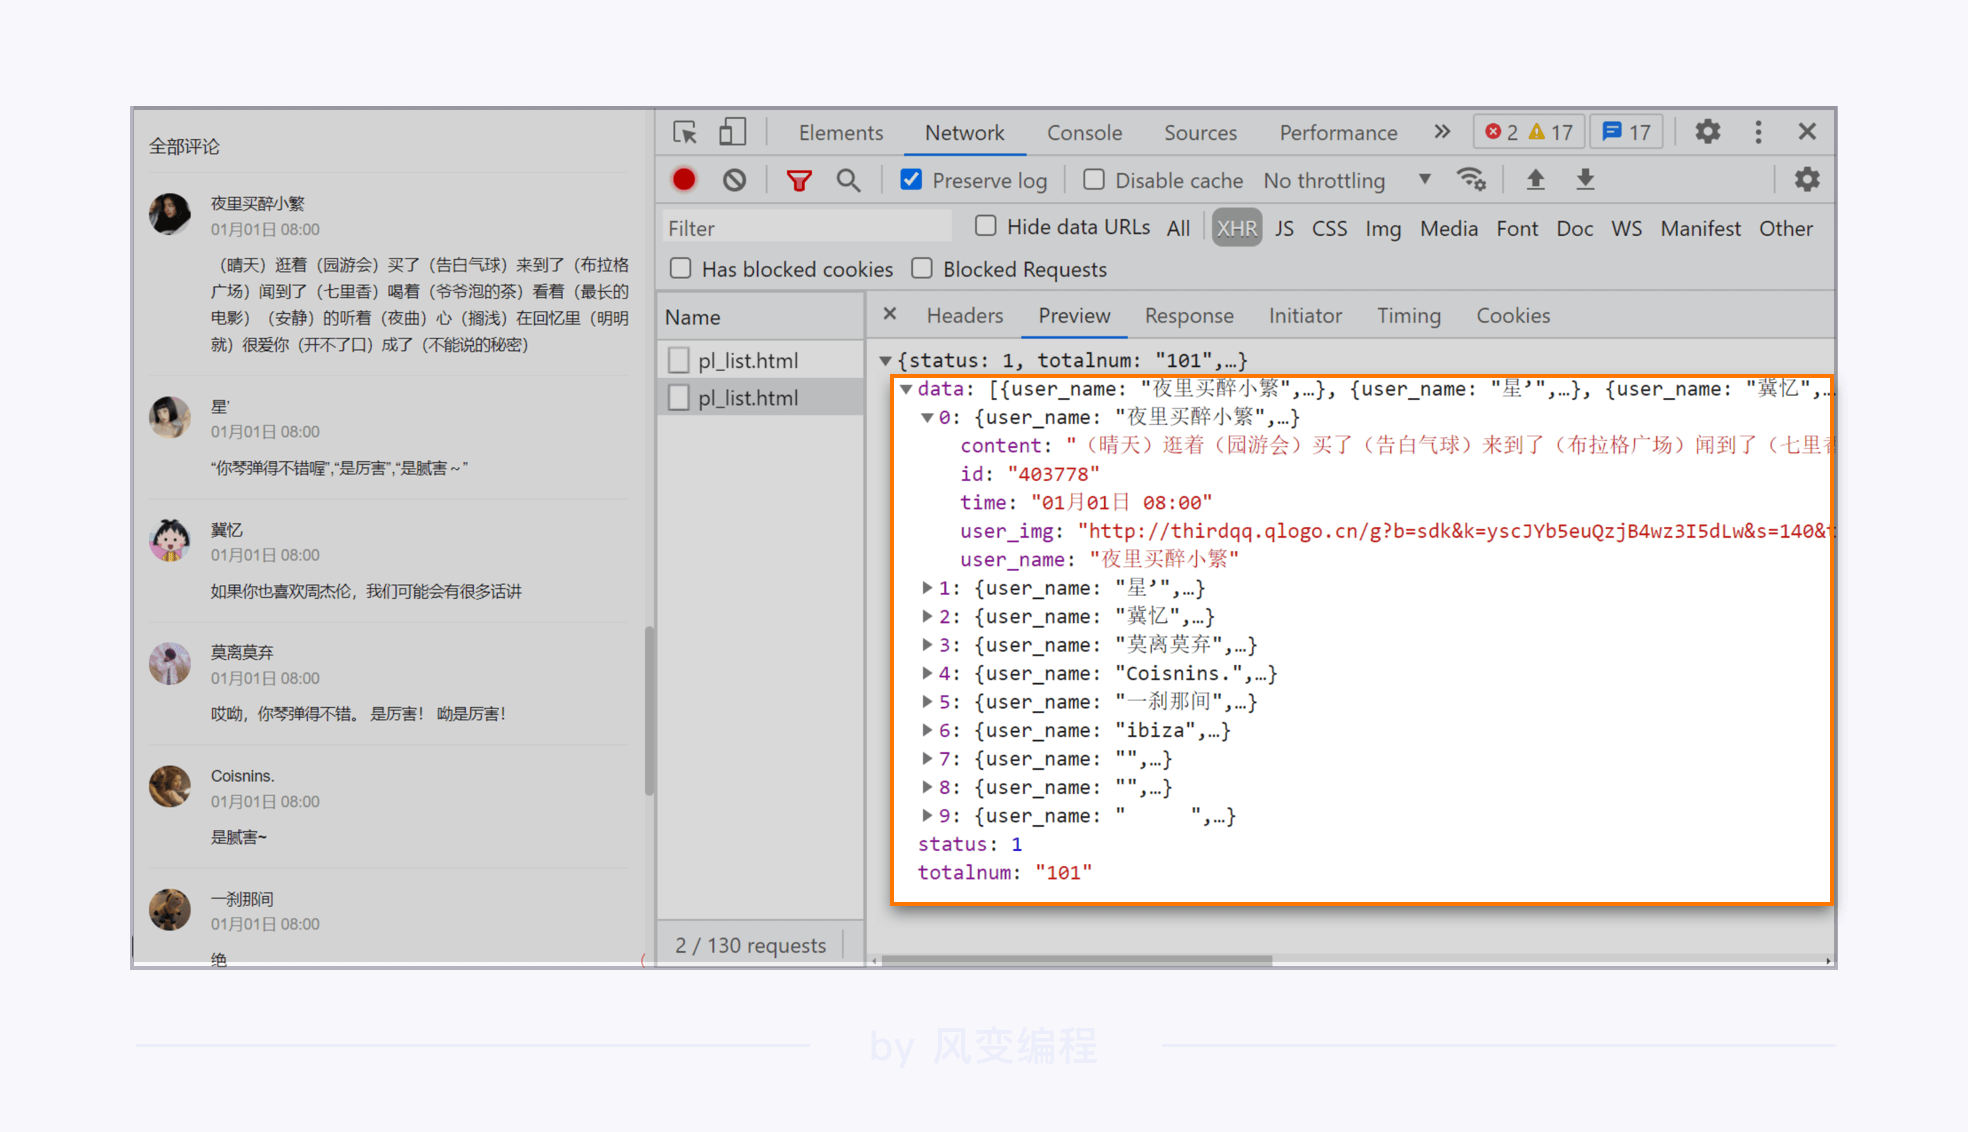
Task: Click the Filter input field
Action: click(806, 228)
